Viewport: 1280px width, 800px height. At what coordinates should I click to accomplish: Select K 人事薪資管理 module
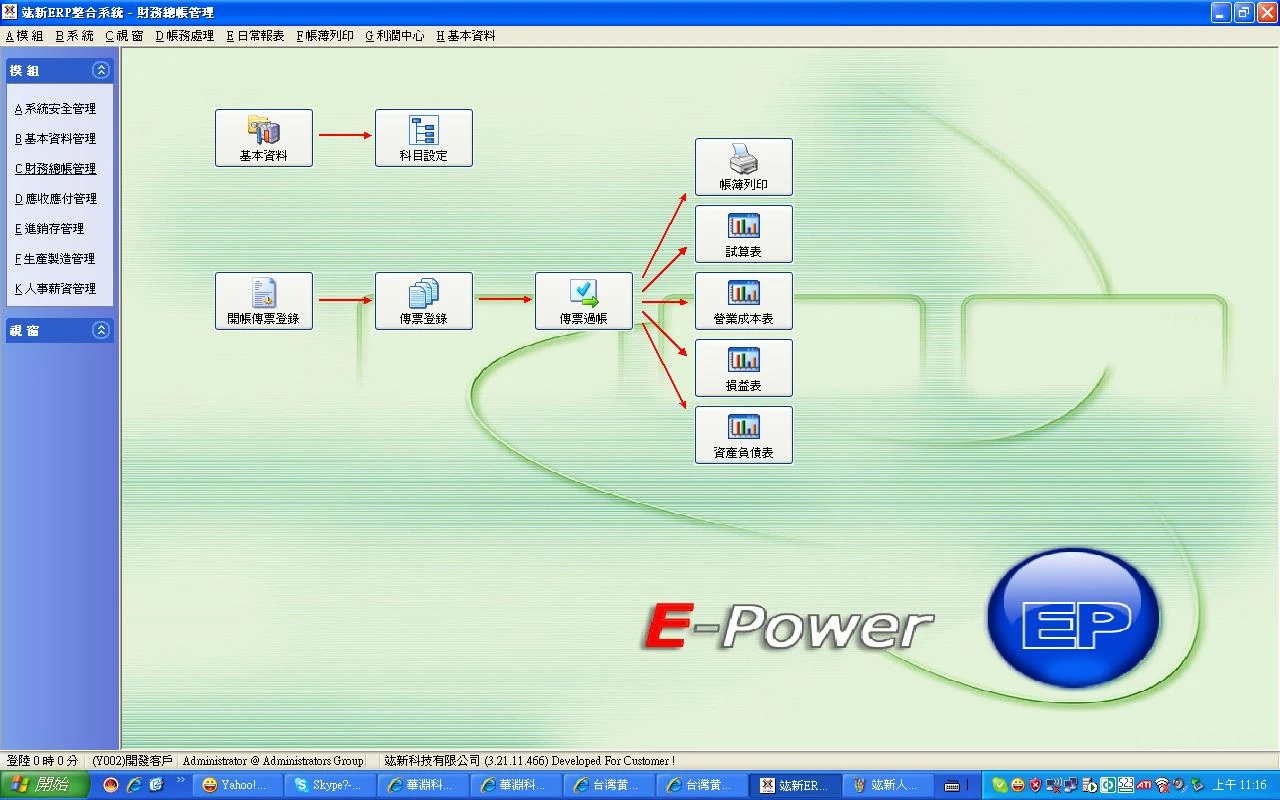point(56,289)
